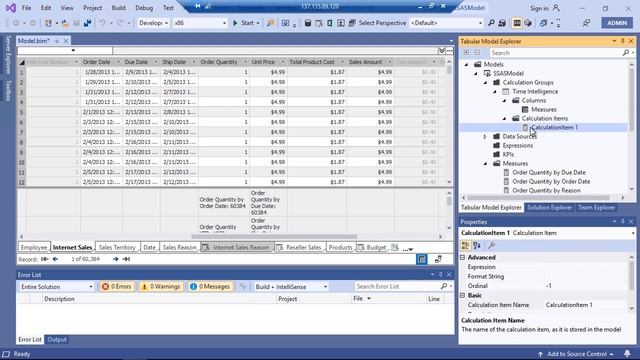
Task: Click the Search Error List field
Action: pyautogui.click(x=397, y=287)
